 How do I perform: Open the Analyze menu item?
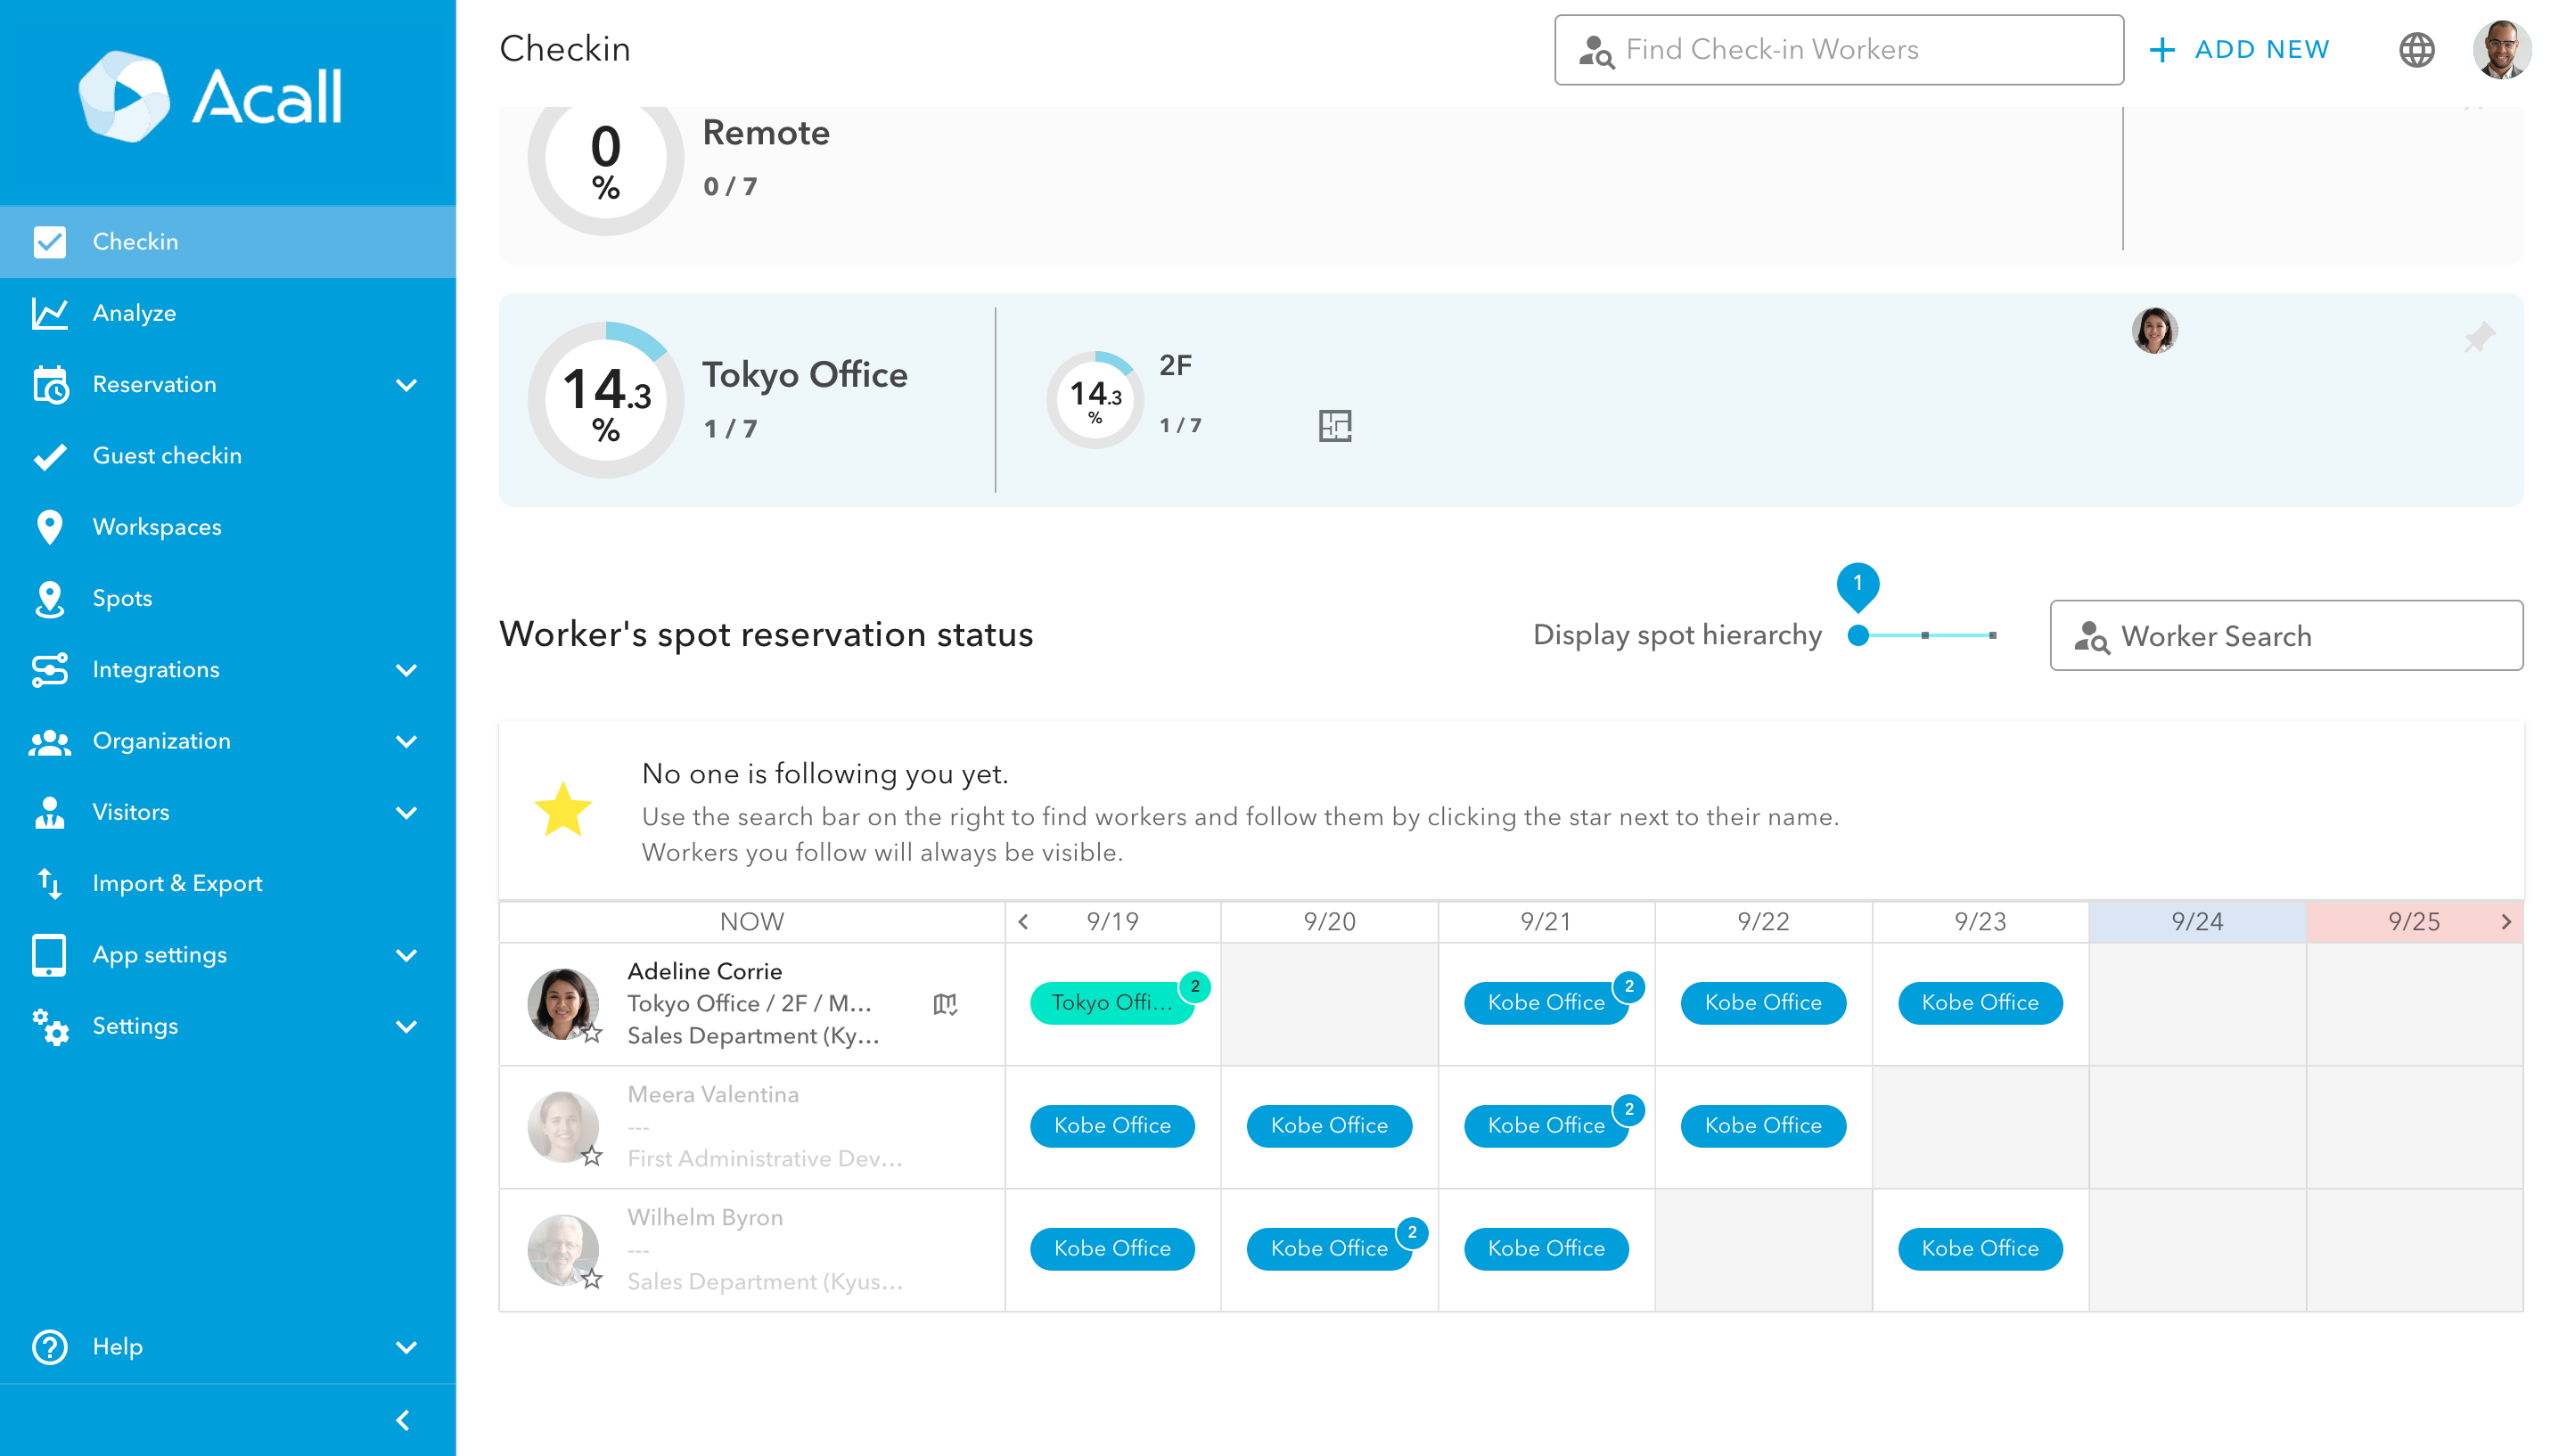coord(134,313)
